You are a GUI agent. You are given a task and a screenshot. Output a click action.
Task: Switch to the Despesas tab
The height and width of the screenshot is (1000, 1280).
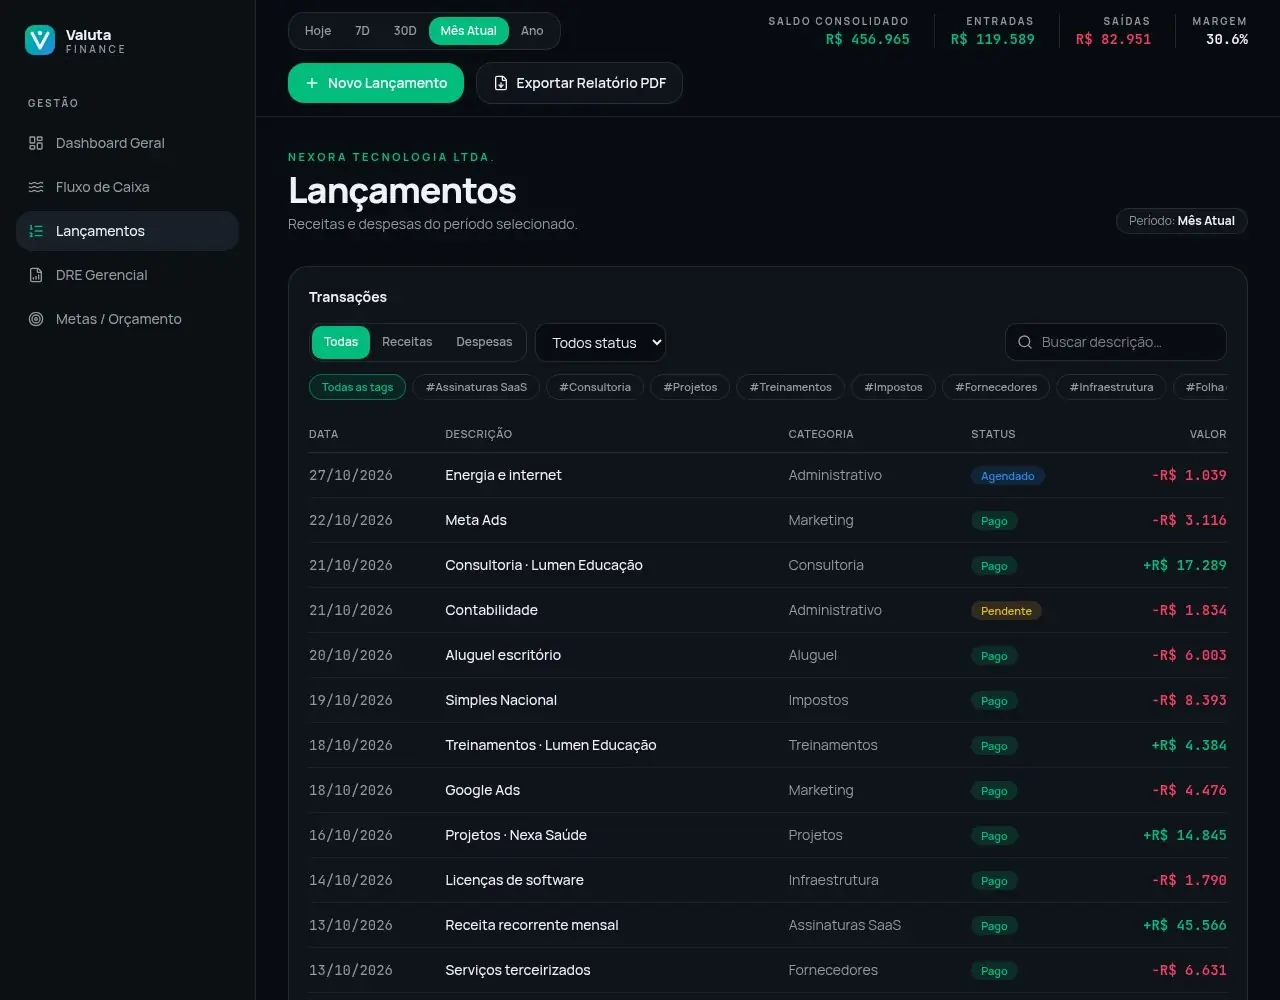click(484, 342)
